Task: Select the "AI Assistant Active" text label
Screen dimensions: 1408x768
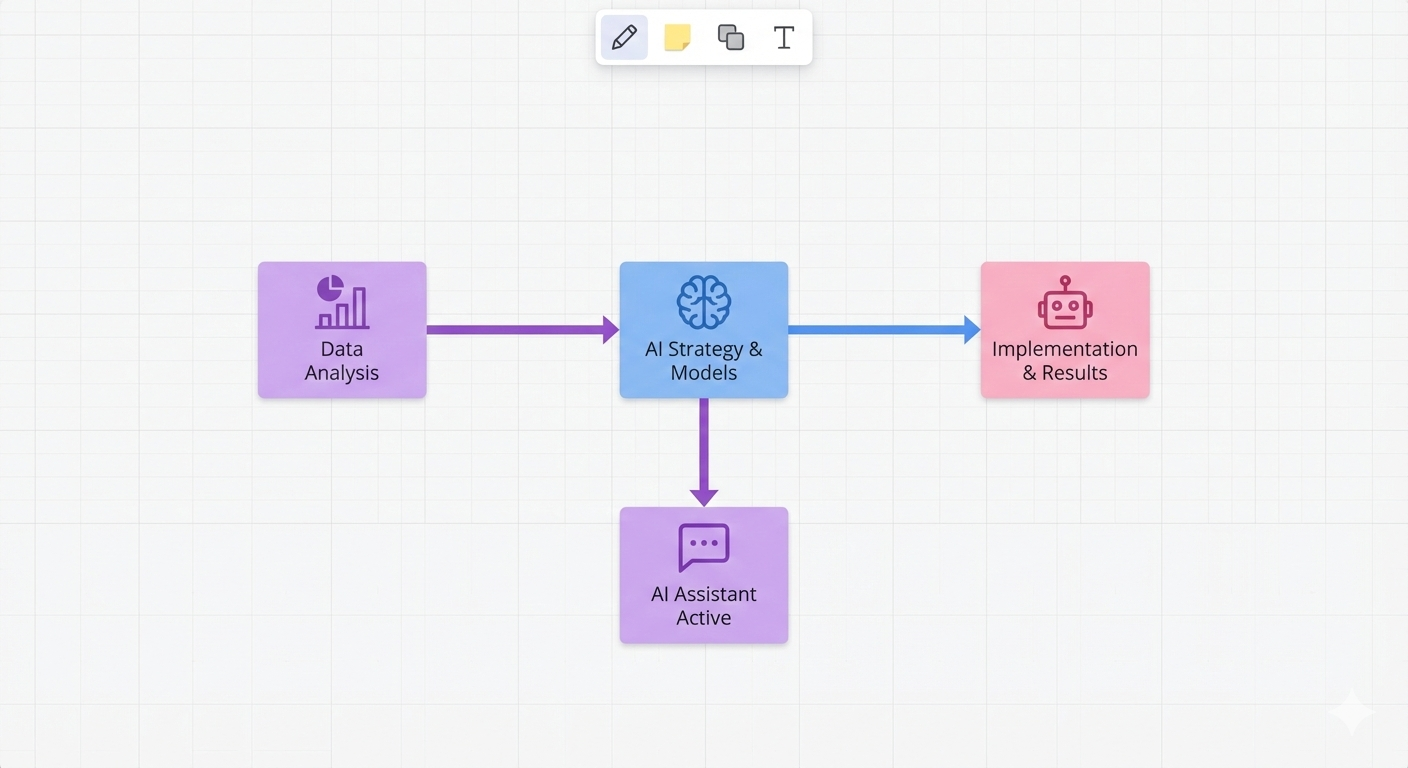Action: tap(704, 606)
